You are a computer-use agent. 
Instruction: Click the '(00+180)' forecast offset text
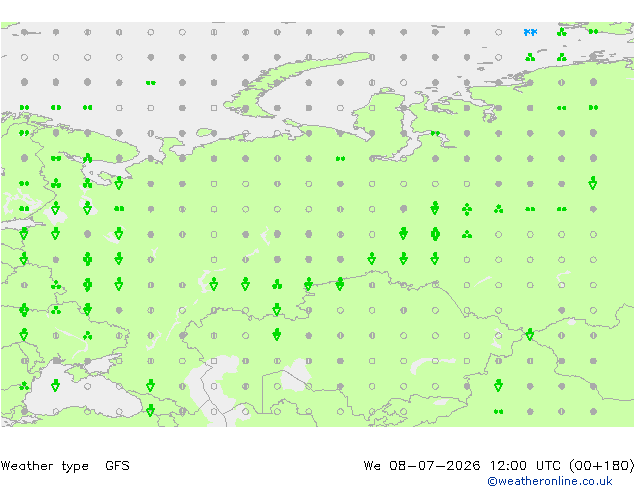602,466
